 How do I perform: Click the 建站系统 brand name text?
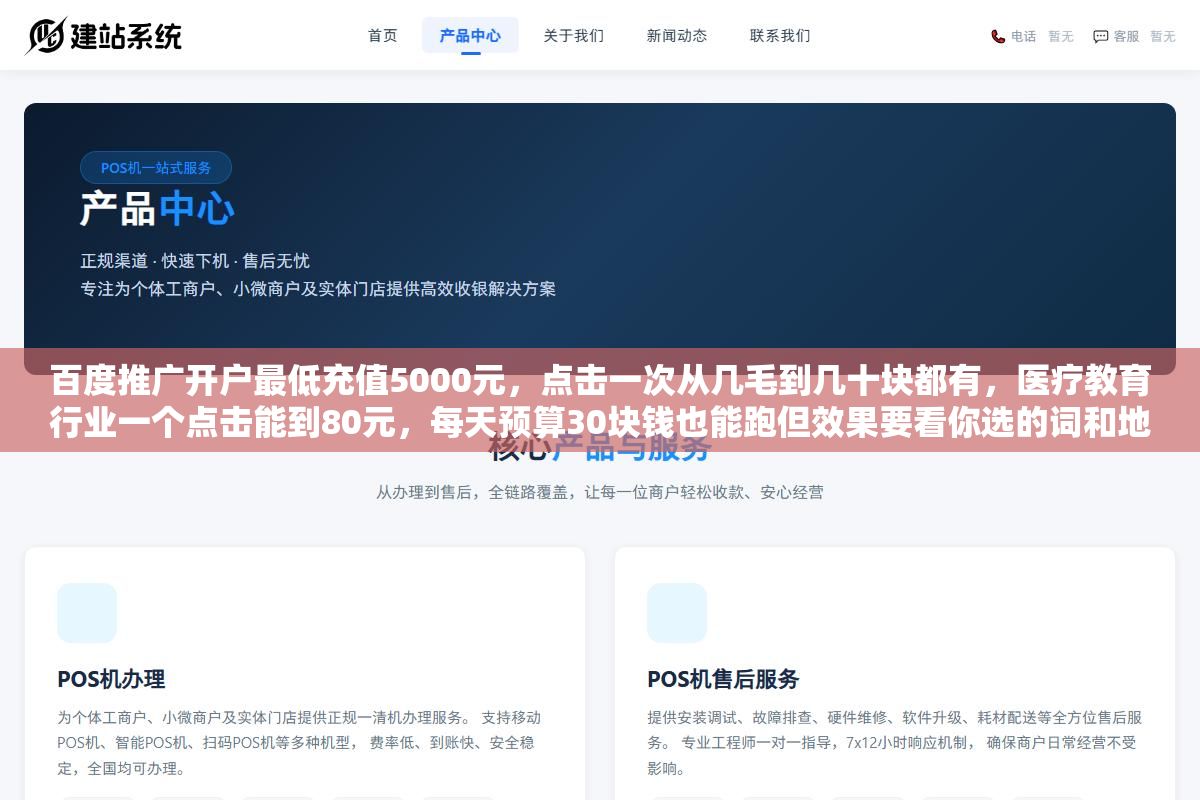[x=126, y=36]
